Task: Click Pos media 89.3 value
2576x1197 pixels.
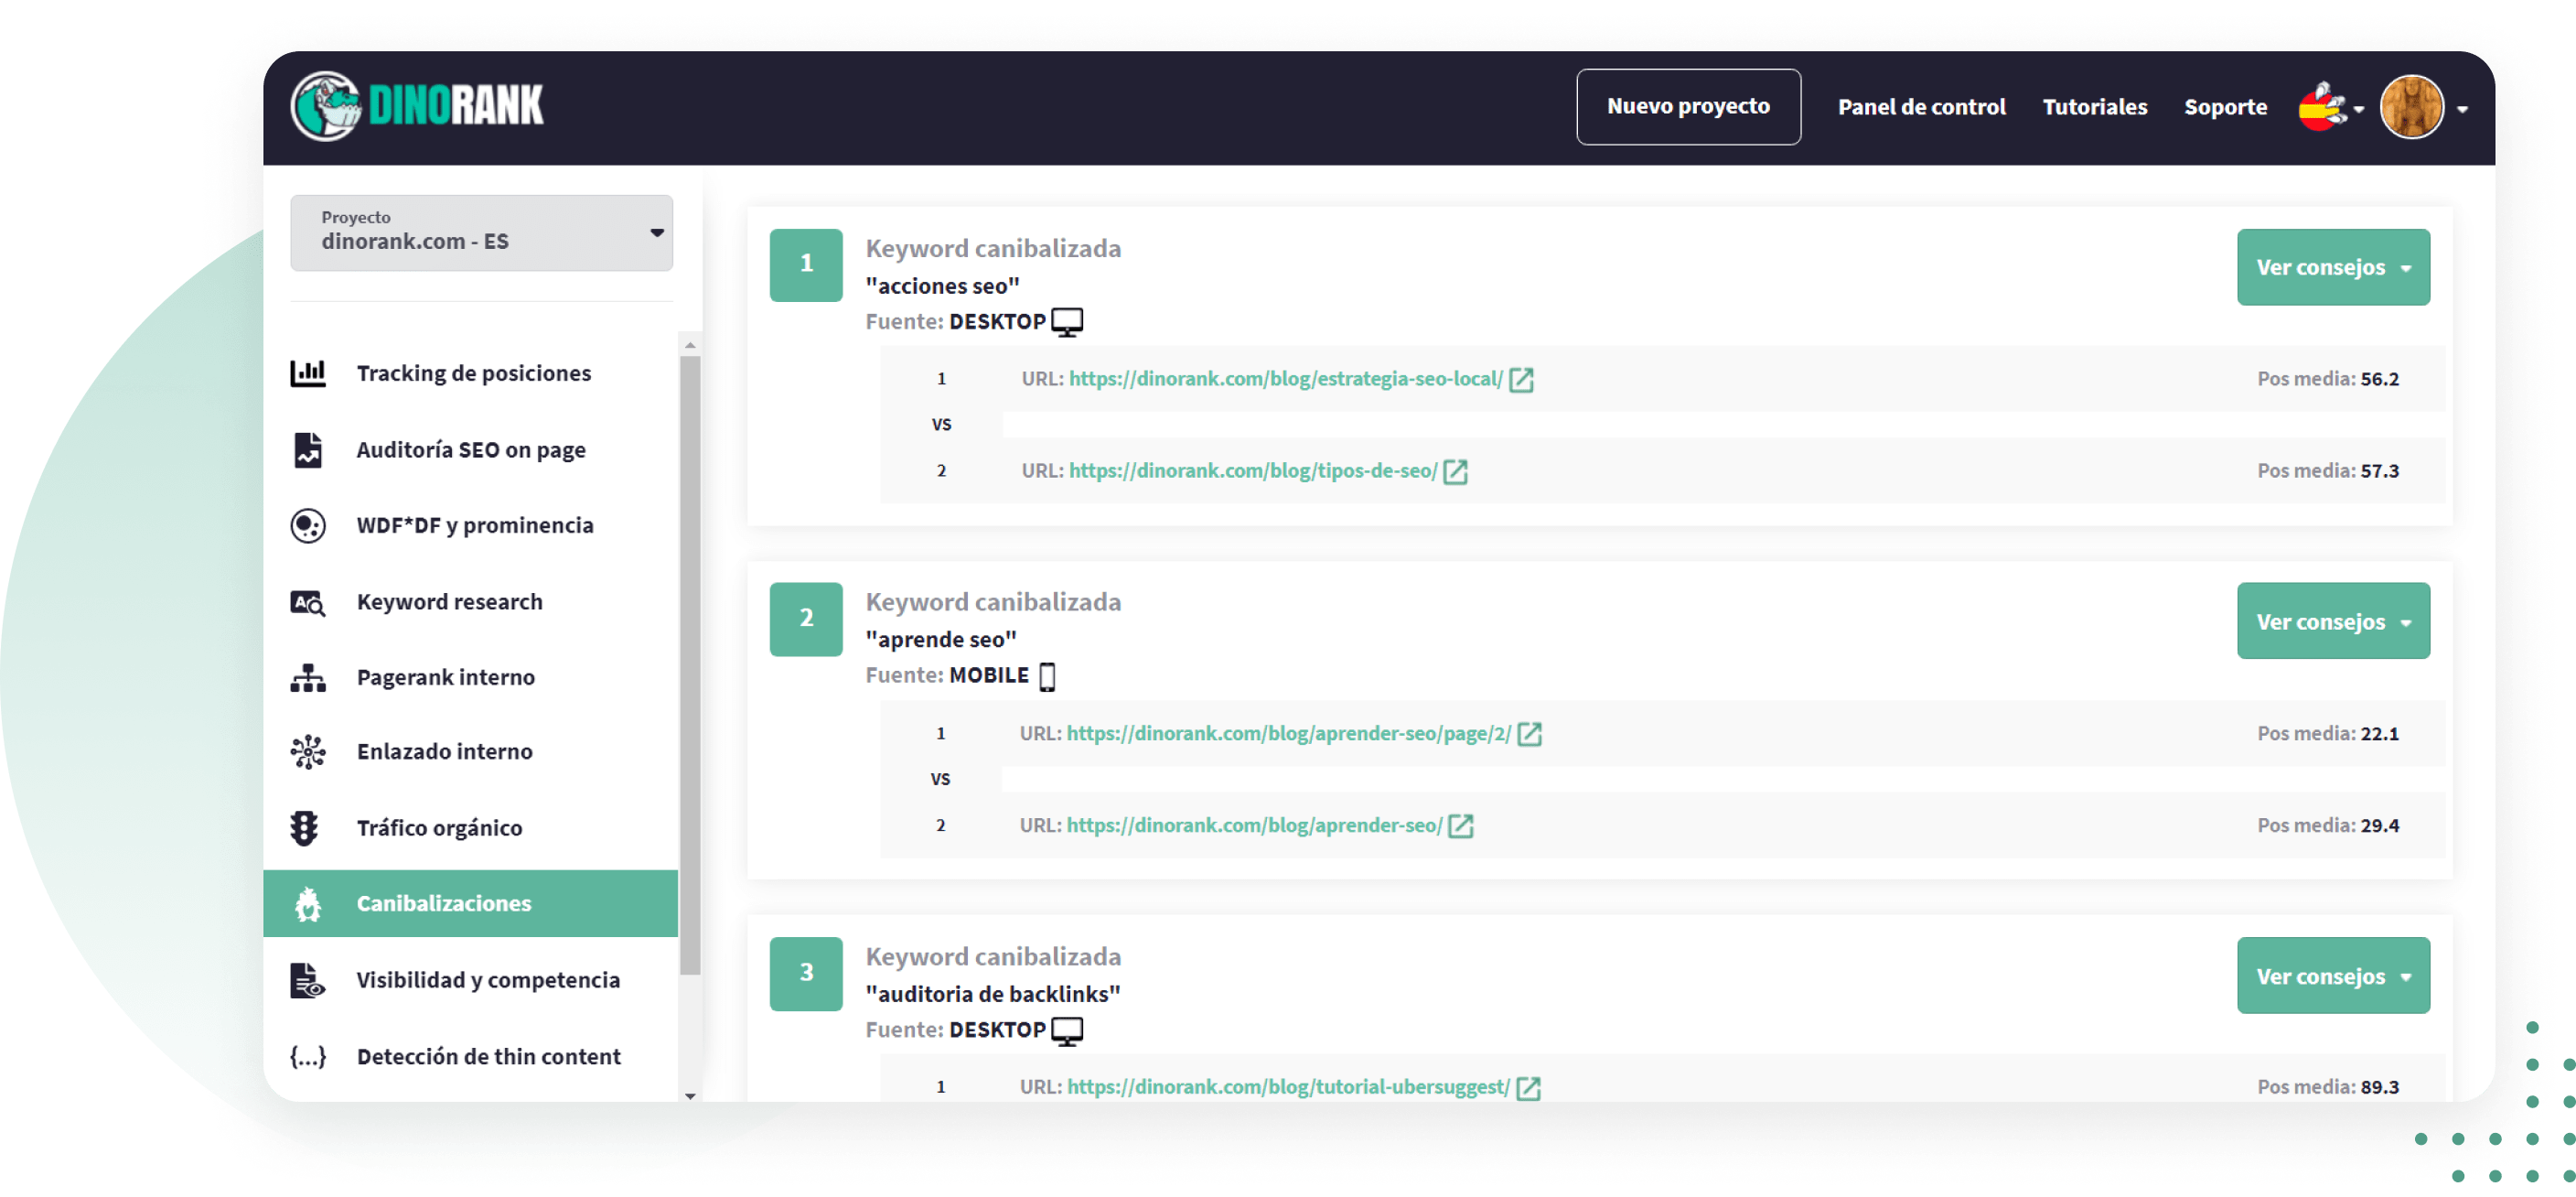Action: (x=2380, y=1088)
